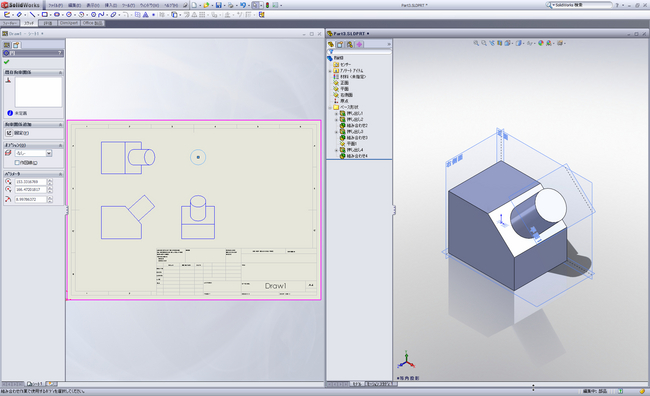The image size is (650, 396).
Task: Open the ConfigurationManager tab in Part3
Action: tap(349, 44)
